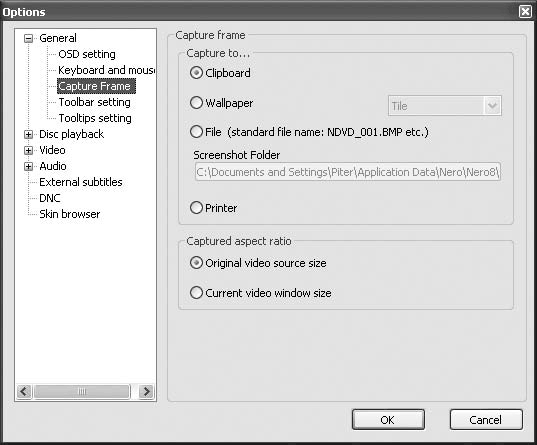
Task: Confirm settings with OK button
Action: (388, 420)
